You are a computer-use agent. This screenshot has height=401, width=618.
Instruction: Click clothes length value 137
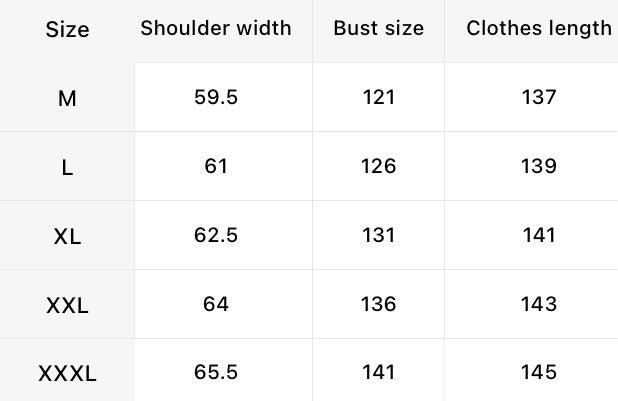[x=539, y=97]
